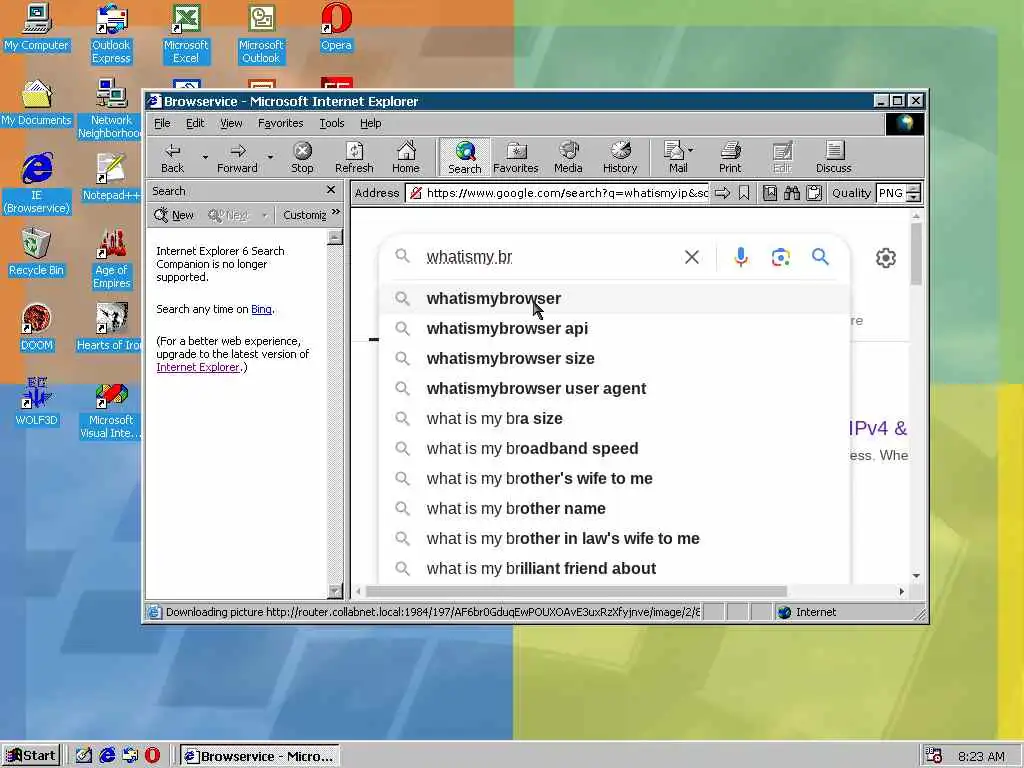The image size is (1024, 768).
Task: Toggle the Search toolbar button
Action: [x=464, y=157]
